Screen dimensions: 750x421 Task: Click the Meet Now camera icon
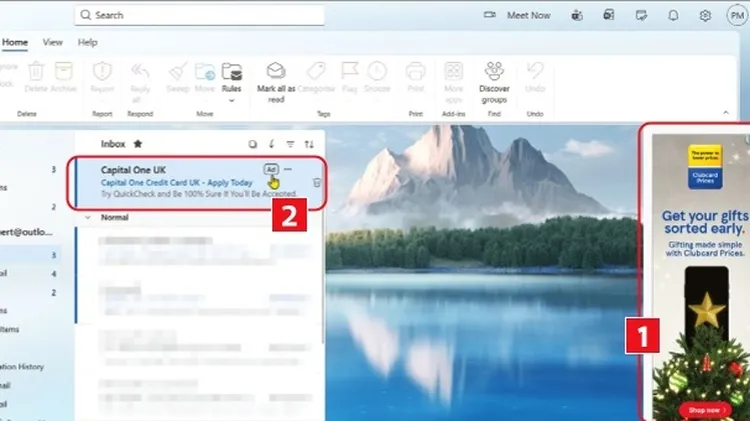[490, 15]
